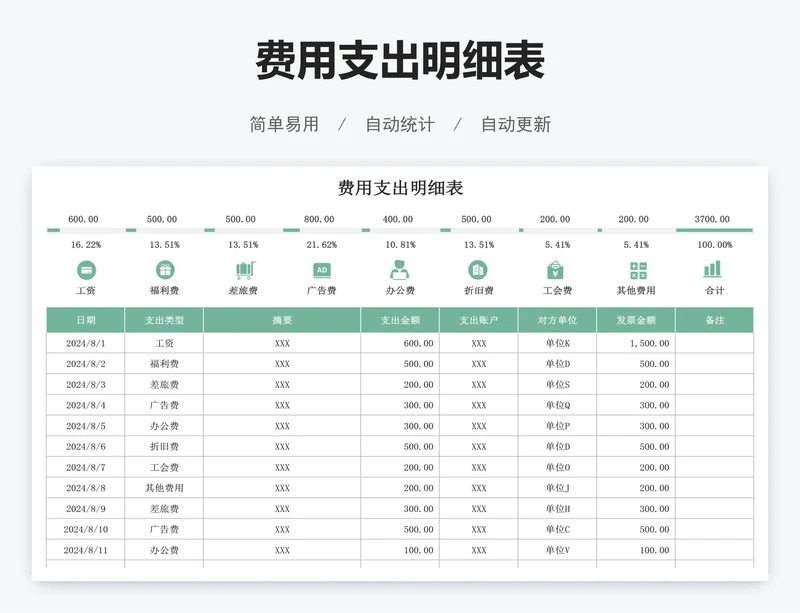Select 工会费 in the 2024/8/7 row
The image size is (800, 613).
pos(164,468)
